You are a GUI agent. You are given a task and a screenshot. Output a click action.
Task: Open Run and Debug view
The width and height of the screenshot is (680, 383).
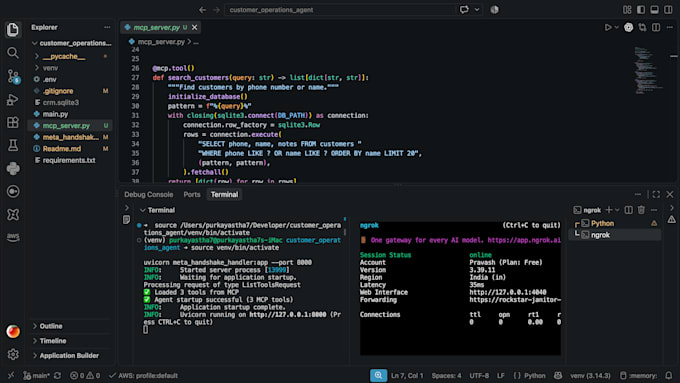(x=13, y=100)
